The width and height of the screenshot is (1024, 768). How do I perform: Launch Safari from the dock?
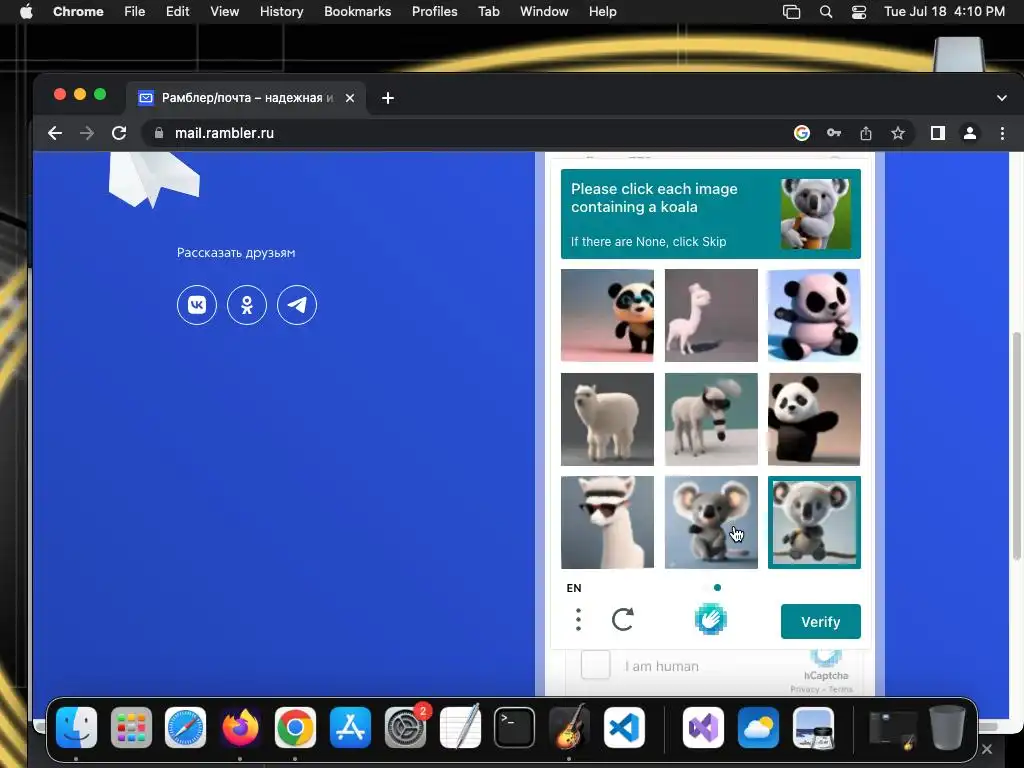click(185, 728)
